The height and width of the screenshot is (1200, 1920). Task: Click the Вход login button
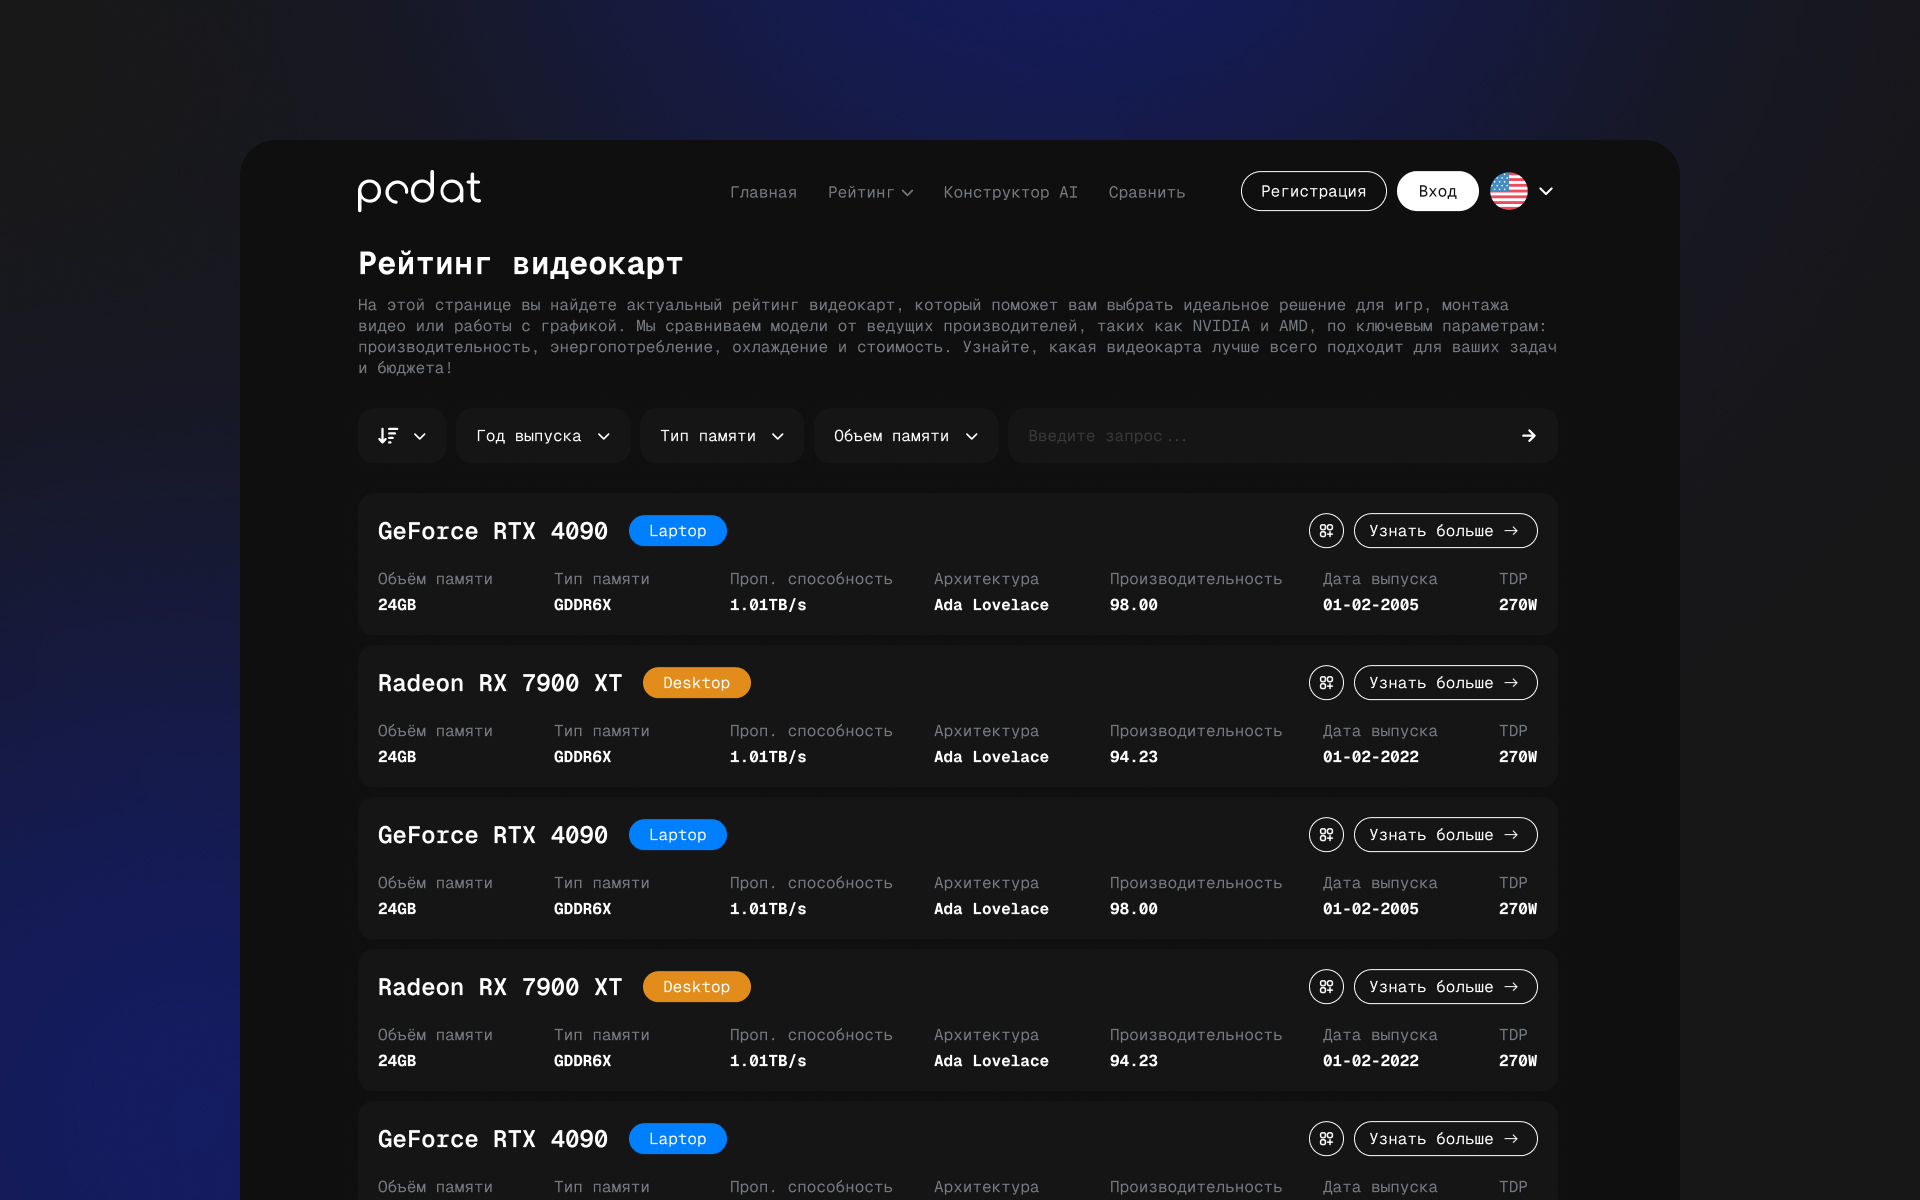(1437, 191)
